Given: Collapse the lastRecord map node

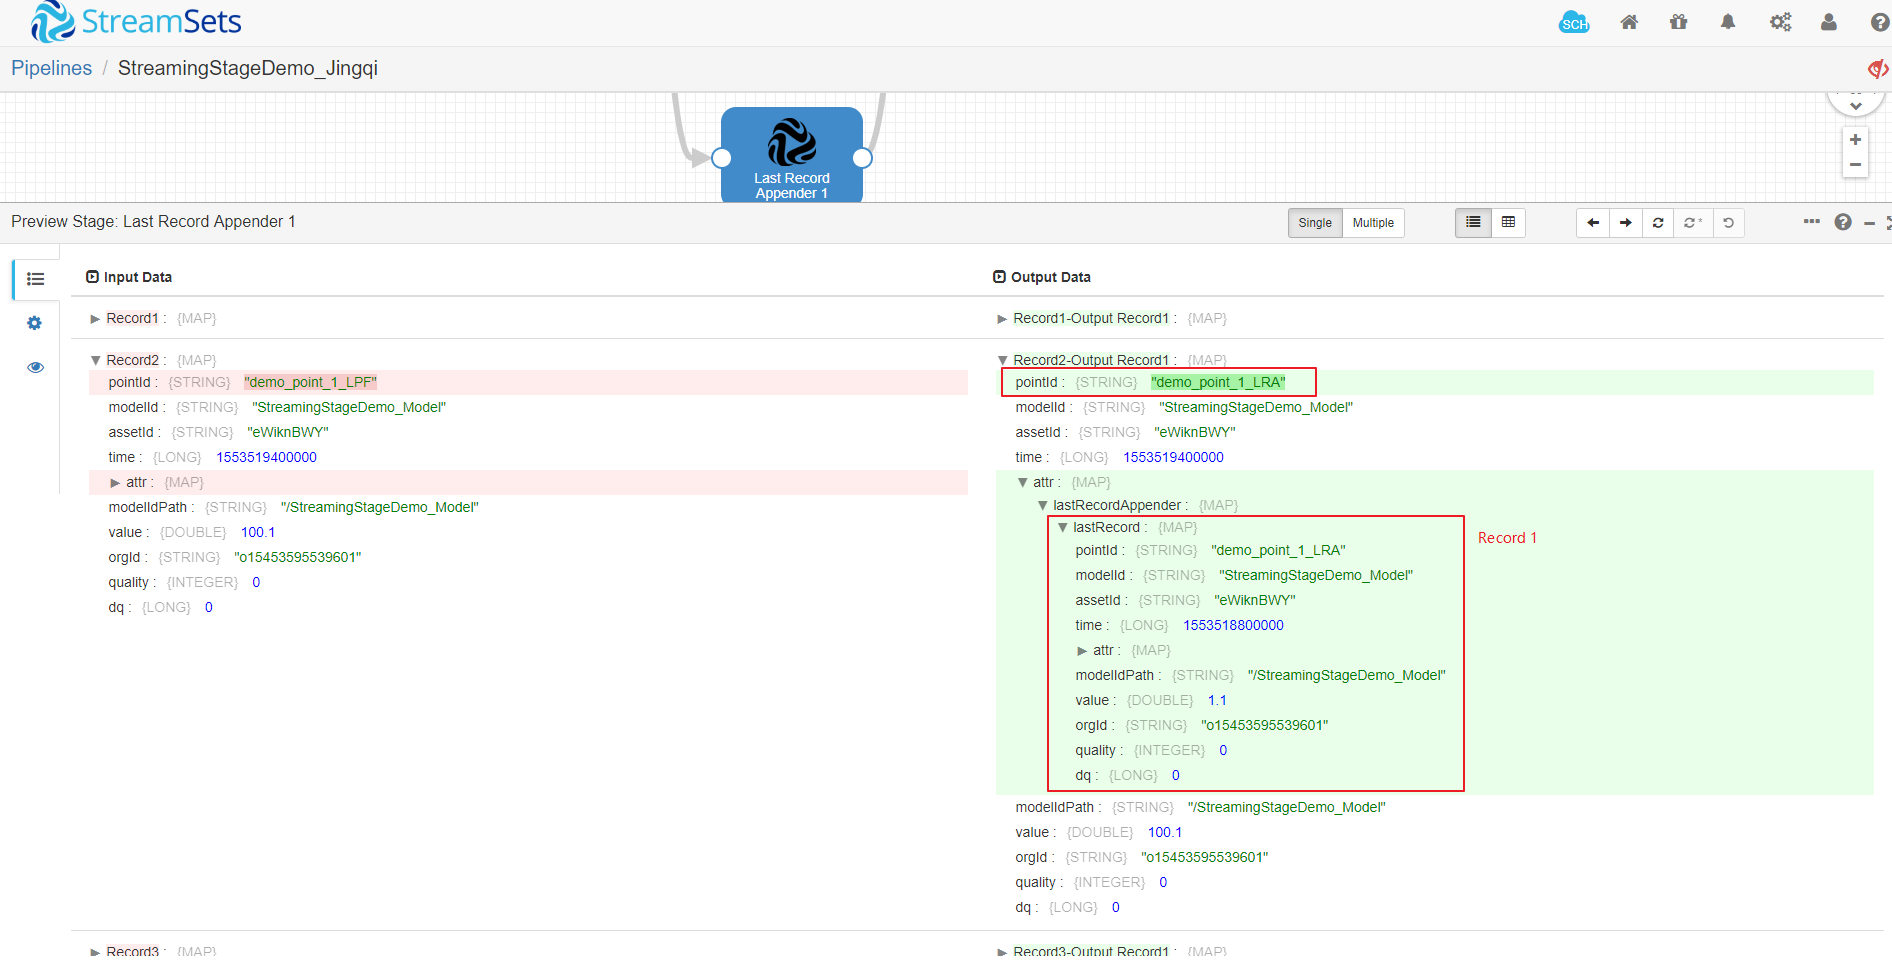Looking at the screenshot, I should coord(1063,528).
